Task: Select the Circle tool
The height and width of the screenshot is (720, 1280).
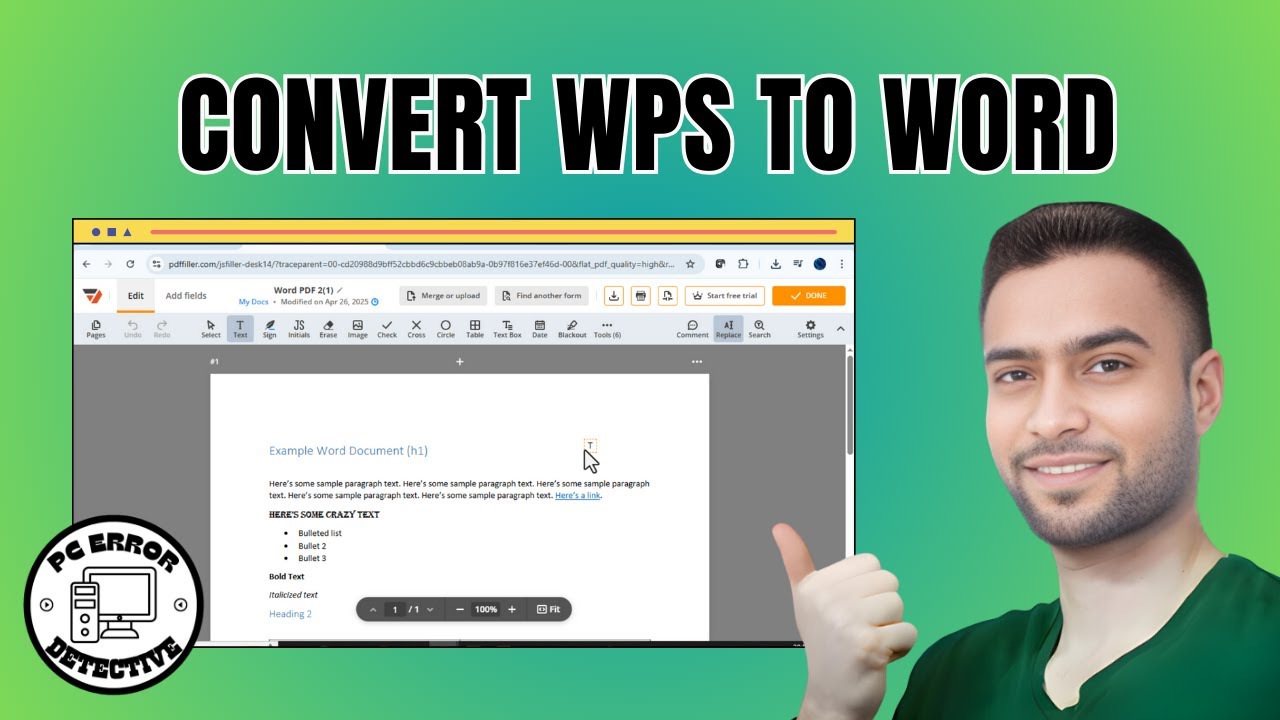Action: (x=445, y=329)
